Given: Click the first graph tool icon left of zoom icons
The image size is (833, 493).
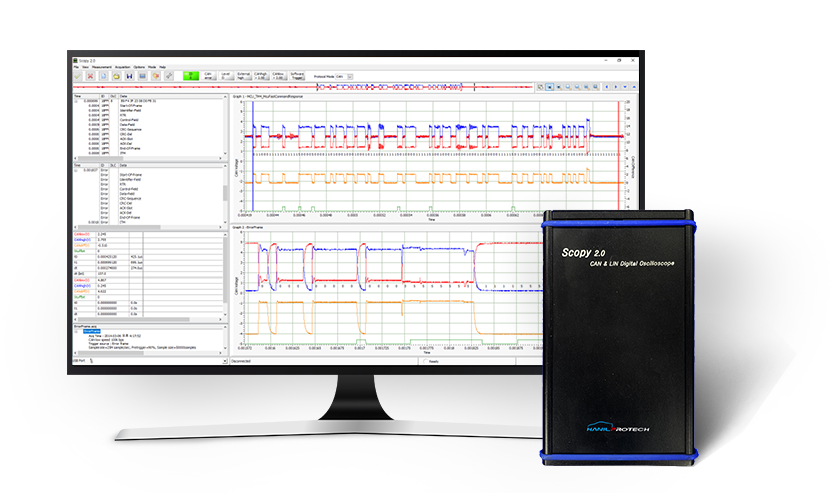Looking at the screenshot, I should [541, 87].
